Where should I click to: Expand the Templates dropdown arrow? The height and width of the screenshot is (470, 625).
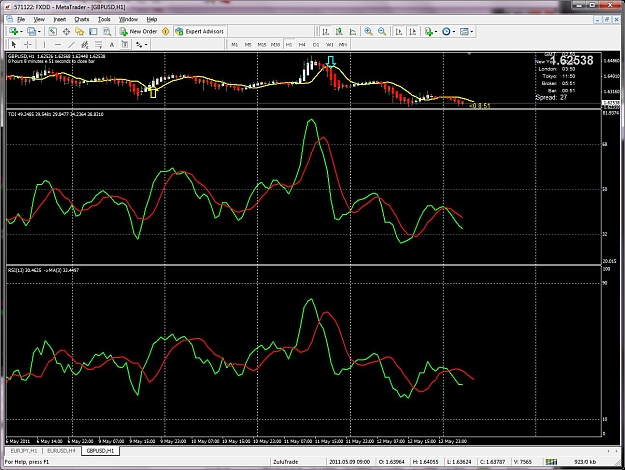472,31
